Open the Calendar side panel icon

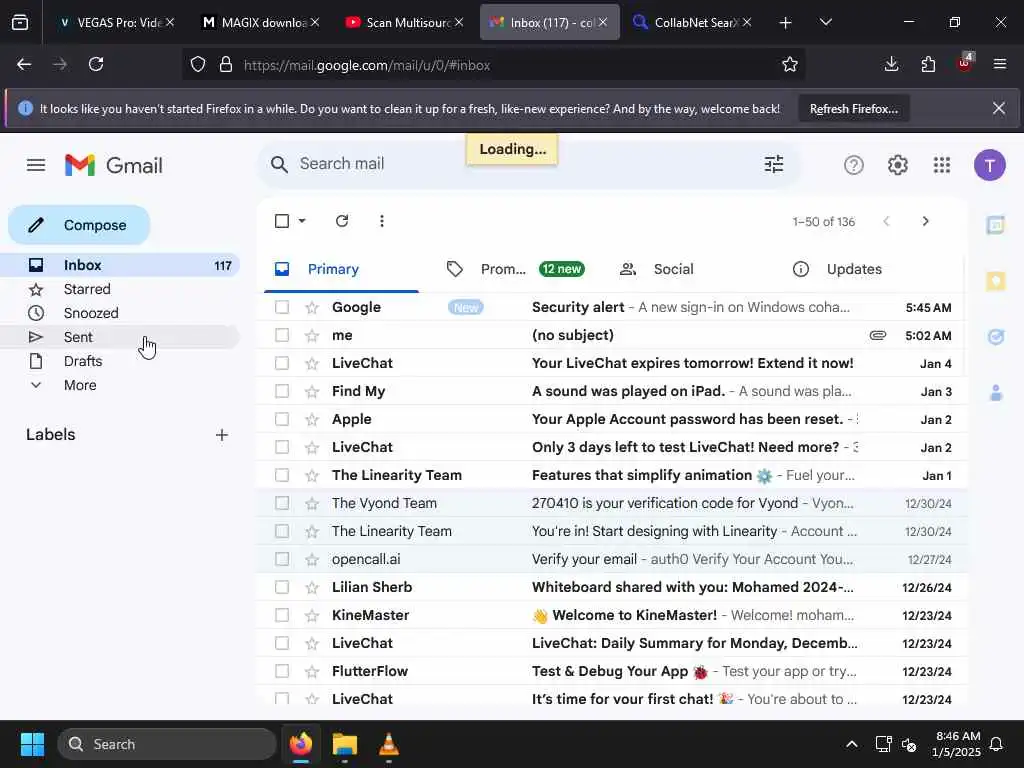[995, 225]
